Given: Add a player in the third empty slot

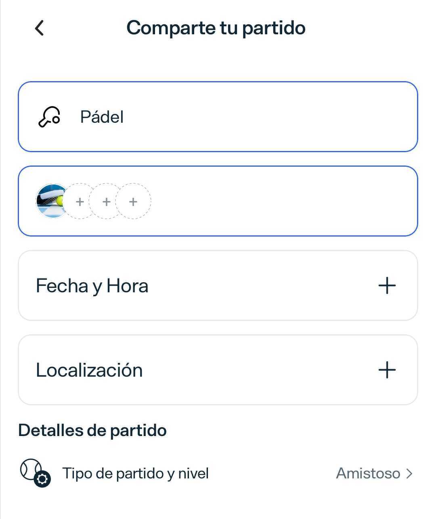Looking at the screenshot, I should pyautogui.click(x=133, y=201).
